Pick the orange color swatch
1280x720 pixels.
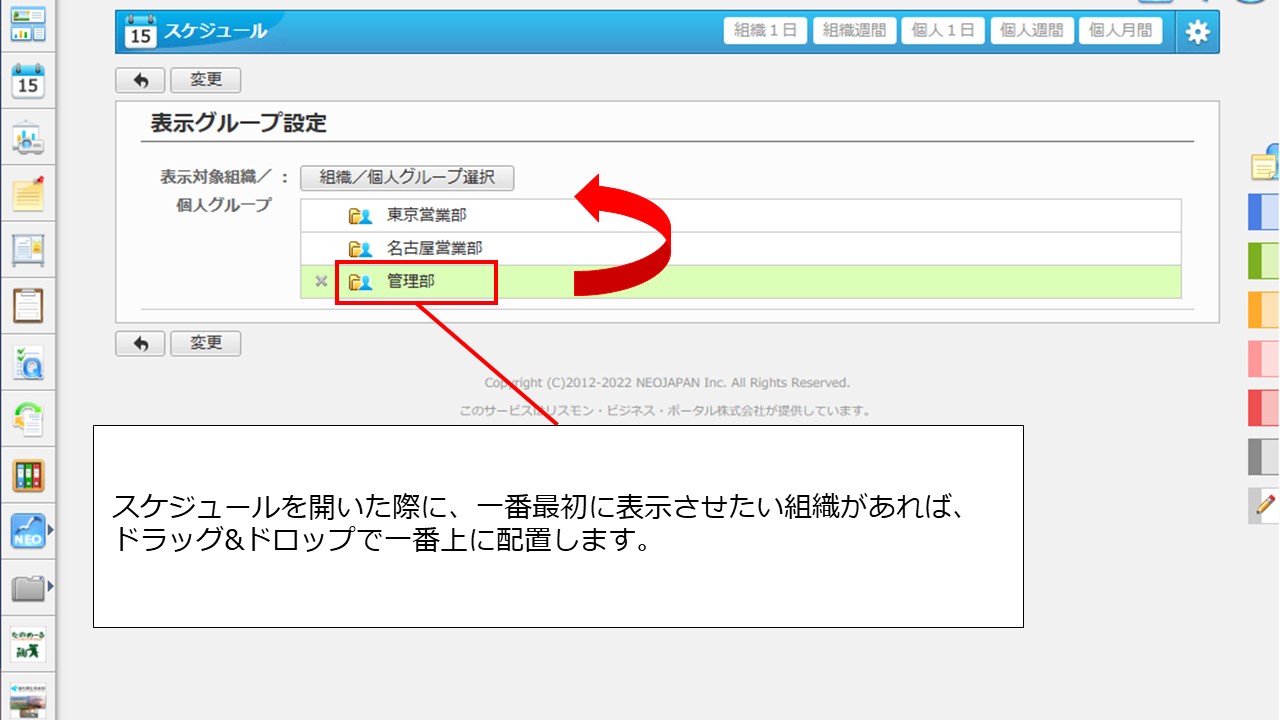[1264, 309]
